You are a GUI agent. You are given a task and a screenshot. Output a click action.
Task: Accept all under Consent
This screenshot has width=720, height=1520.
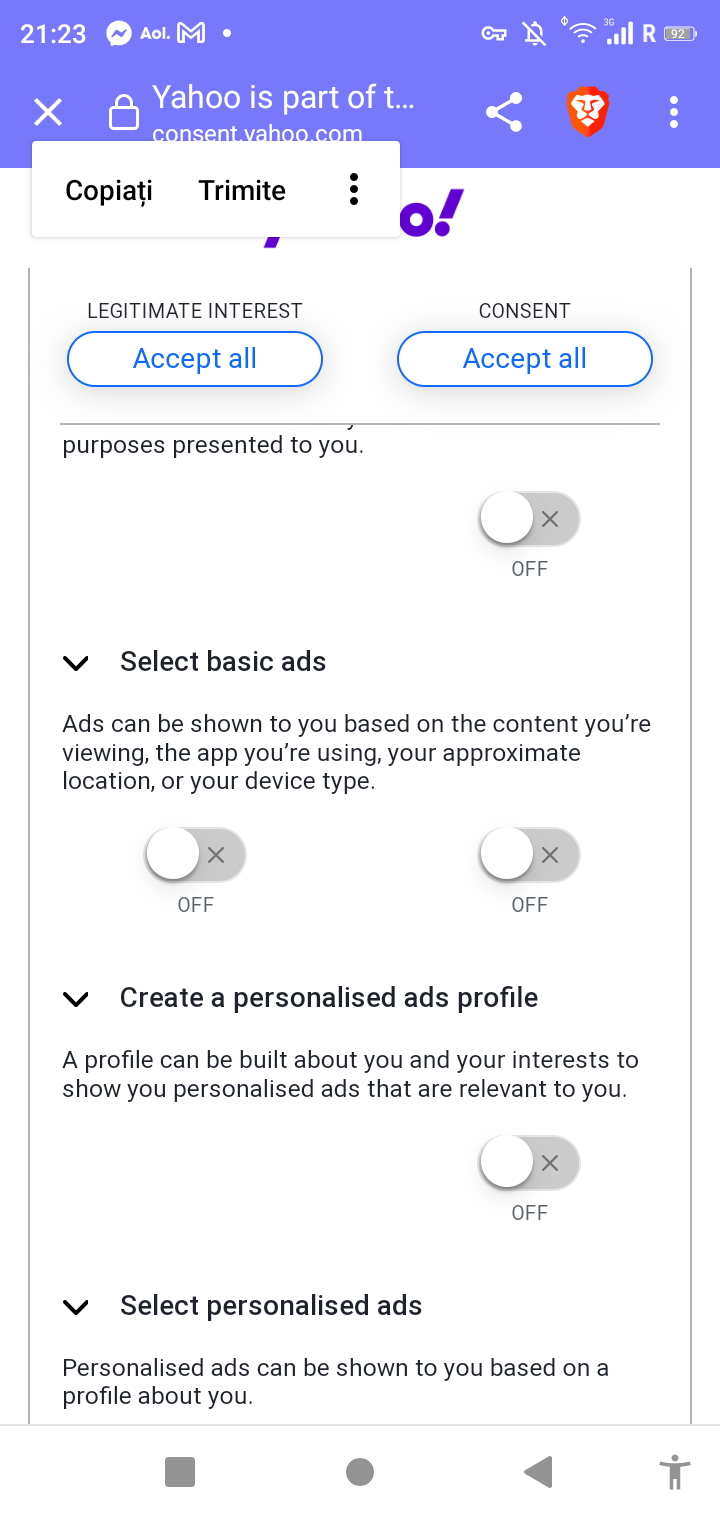tap(525, 359)
